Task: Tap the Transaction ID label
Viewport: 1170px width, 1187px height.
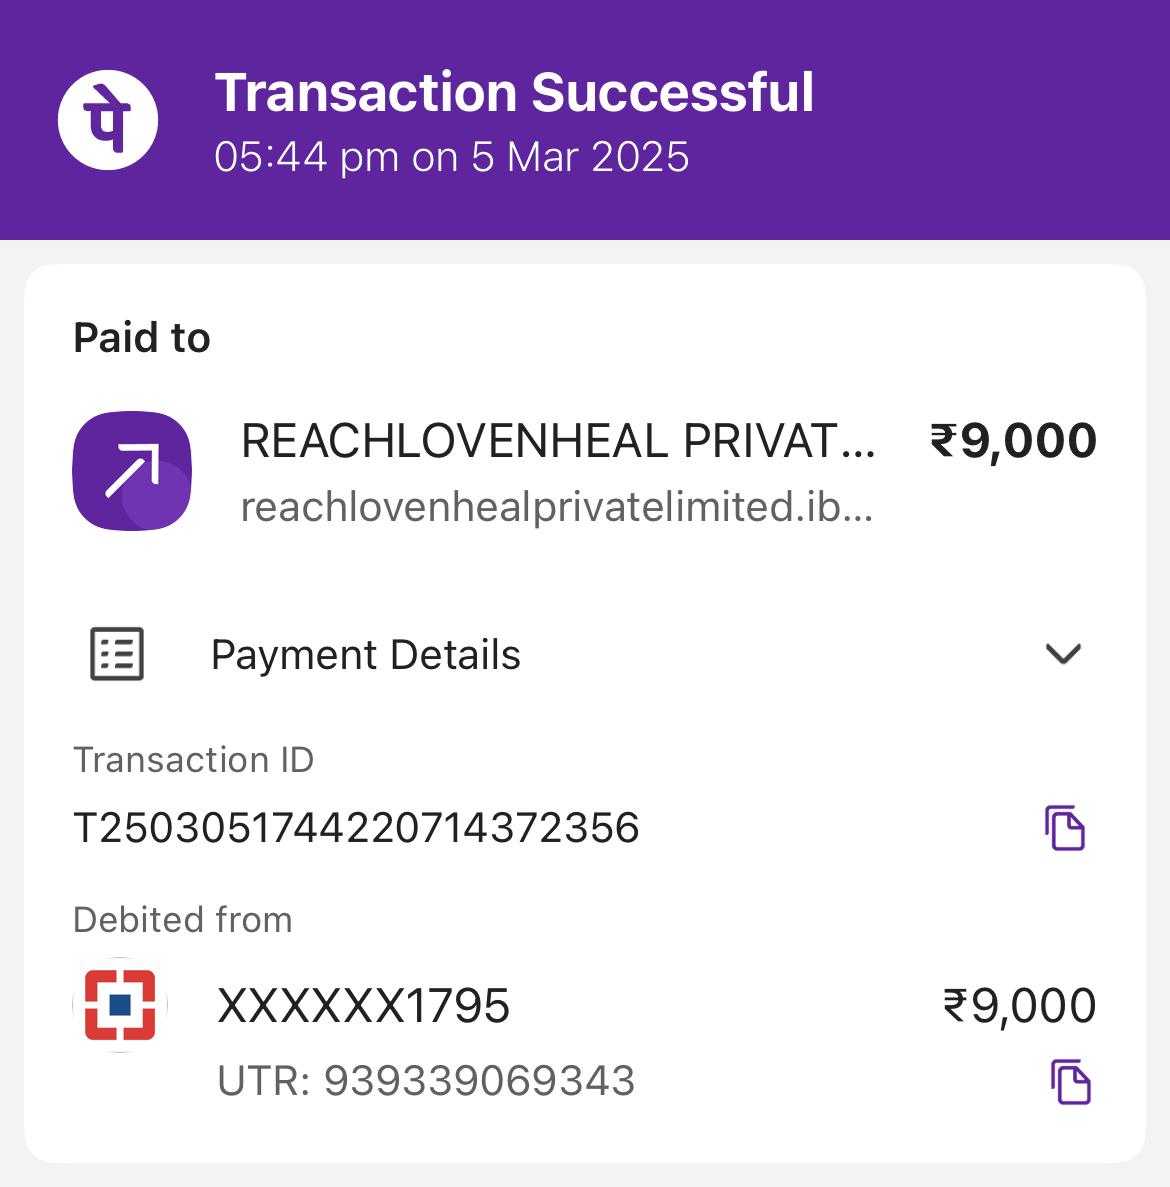Action: [194, 759]
